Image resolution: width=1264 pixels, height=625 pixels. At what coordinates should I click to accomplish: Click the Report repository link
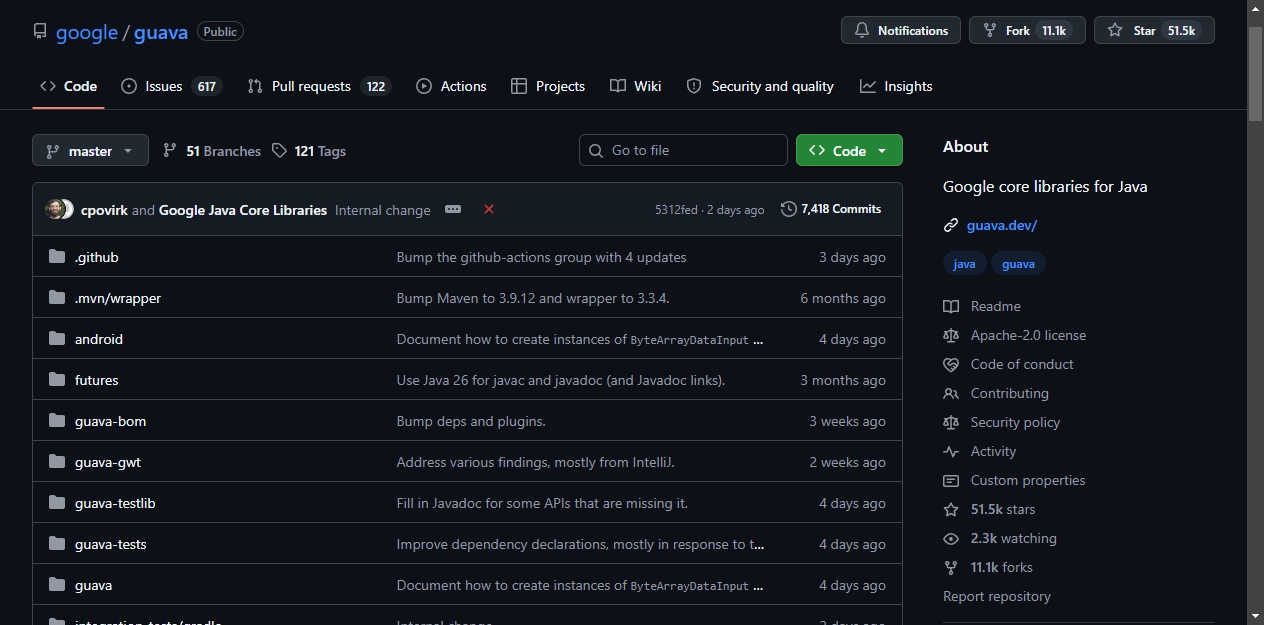click(997, 596)
